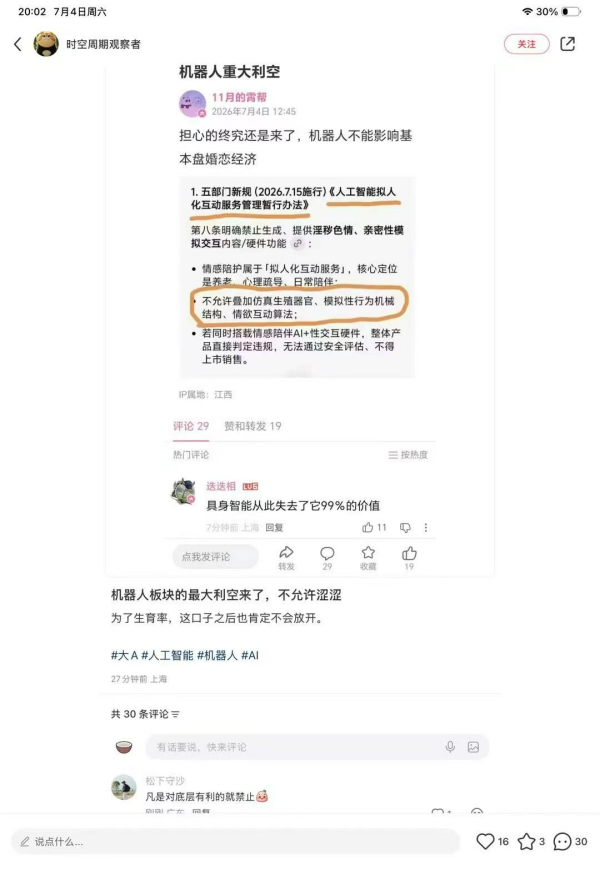The image size is (600, 870).
Task: Tap microphone icon in comment box
Action: [x=450, y=747]
